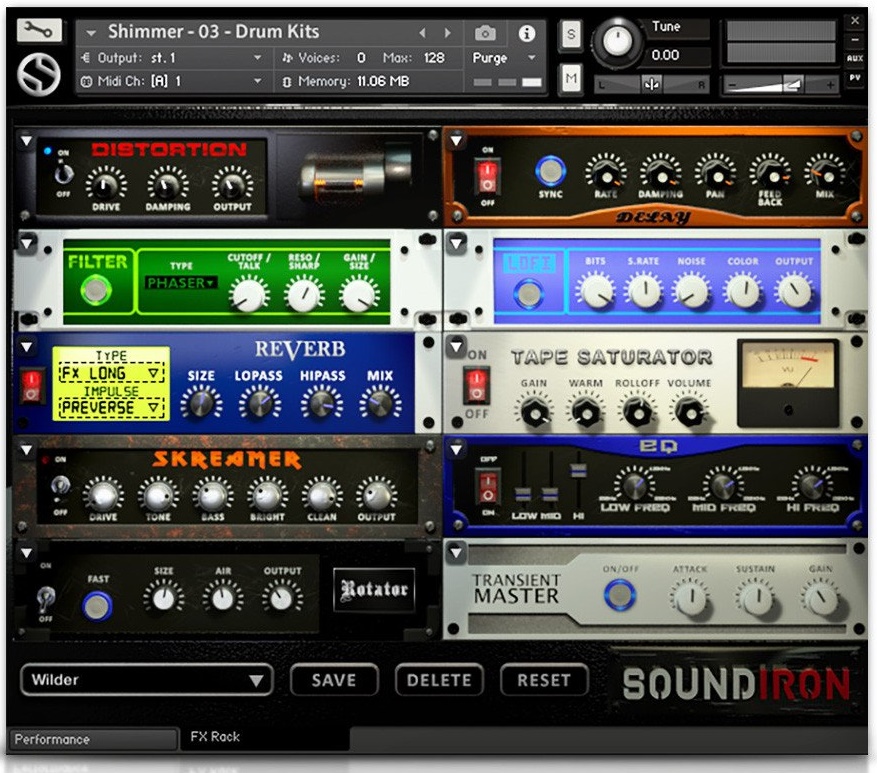Open the Reverb impulse PREVERSE dropdown
Screen dimensions: 877x773
111,407
